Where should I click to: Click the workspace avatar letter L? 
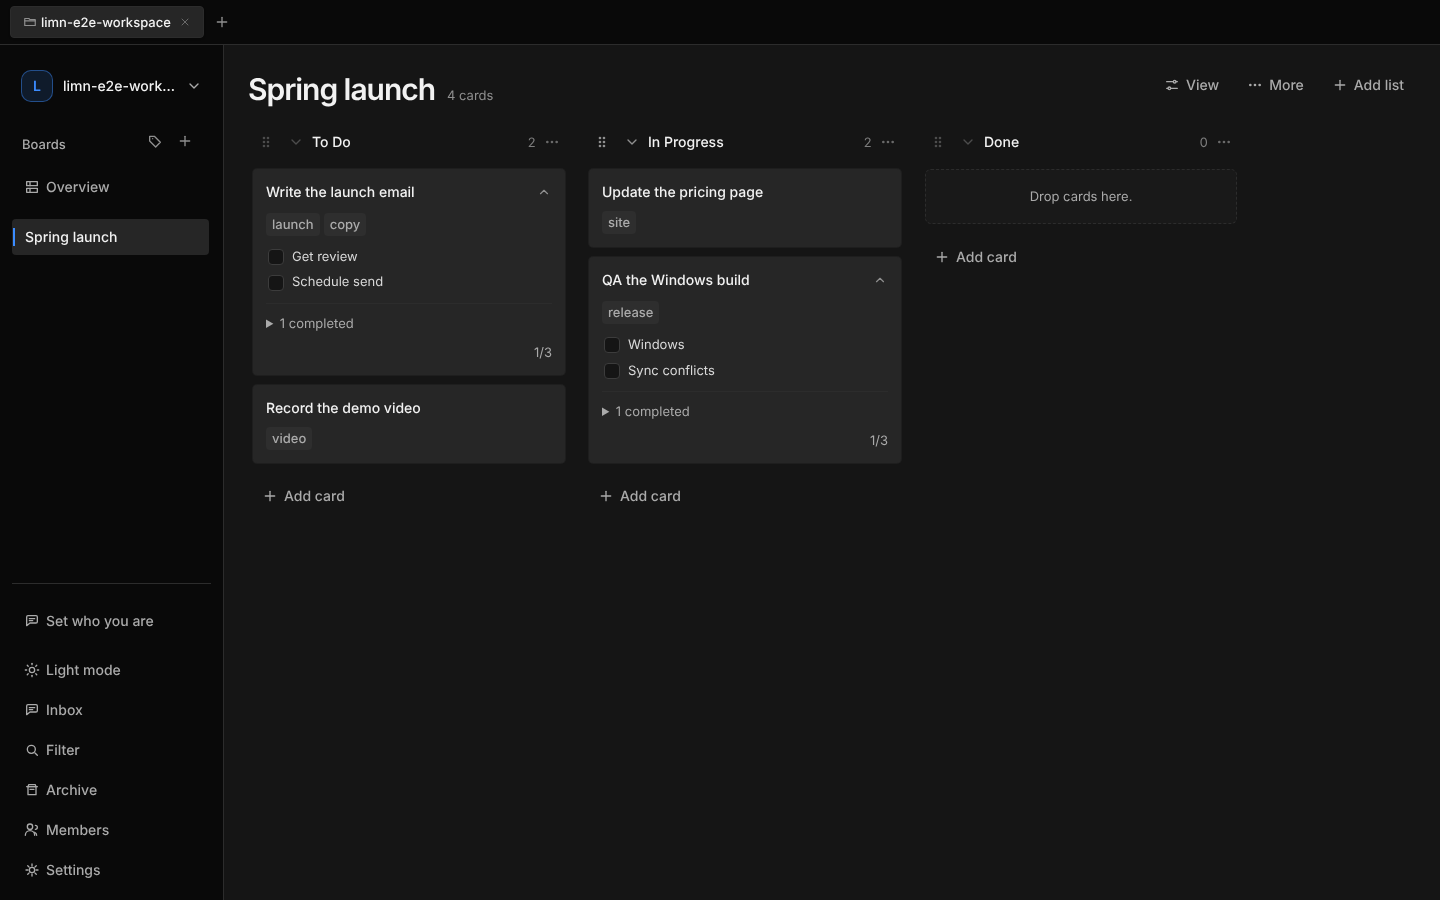point(37,86)
